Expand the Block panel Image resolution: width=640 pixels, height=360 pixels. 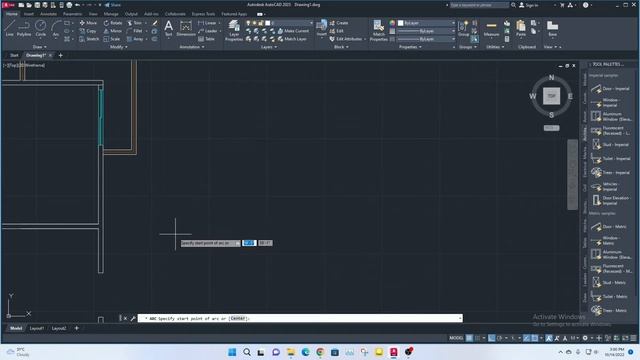click(341, 47)
